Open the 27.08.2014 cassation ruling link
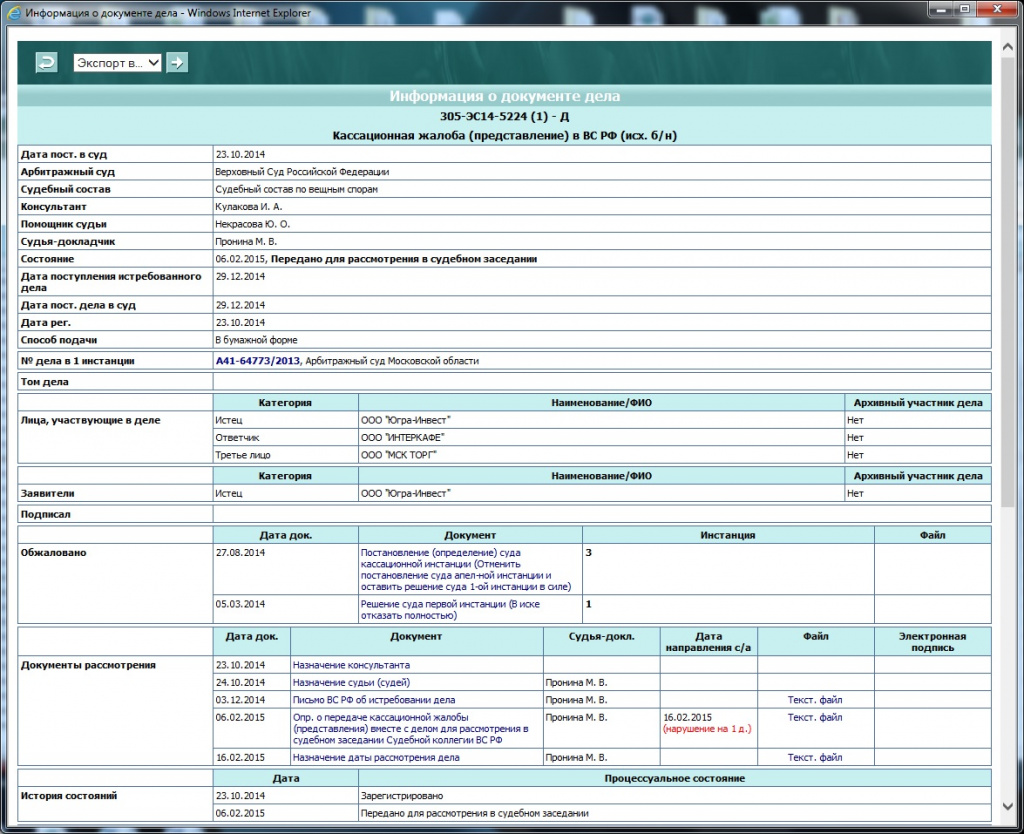The height and width of the screenshot is (834, 1024). pos(466,569)
